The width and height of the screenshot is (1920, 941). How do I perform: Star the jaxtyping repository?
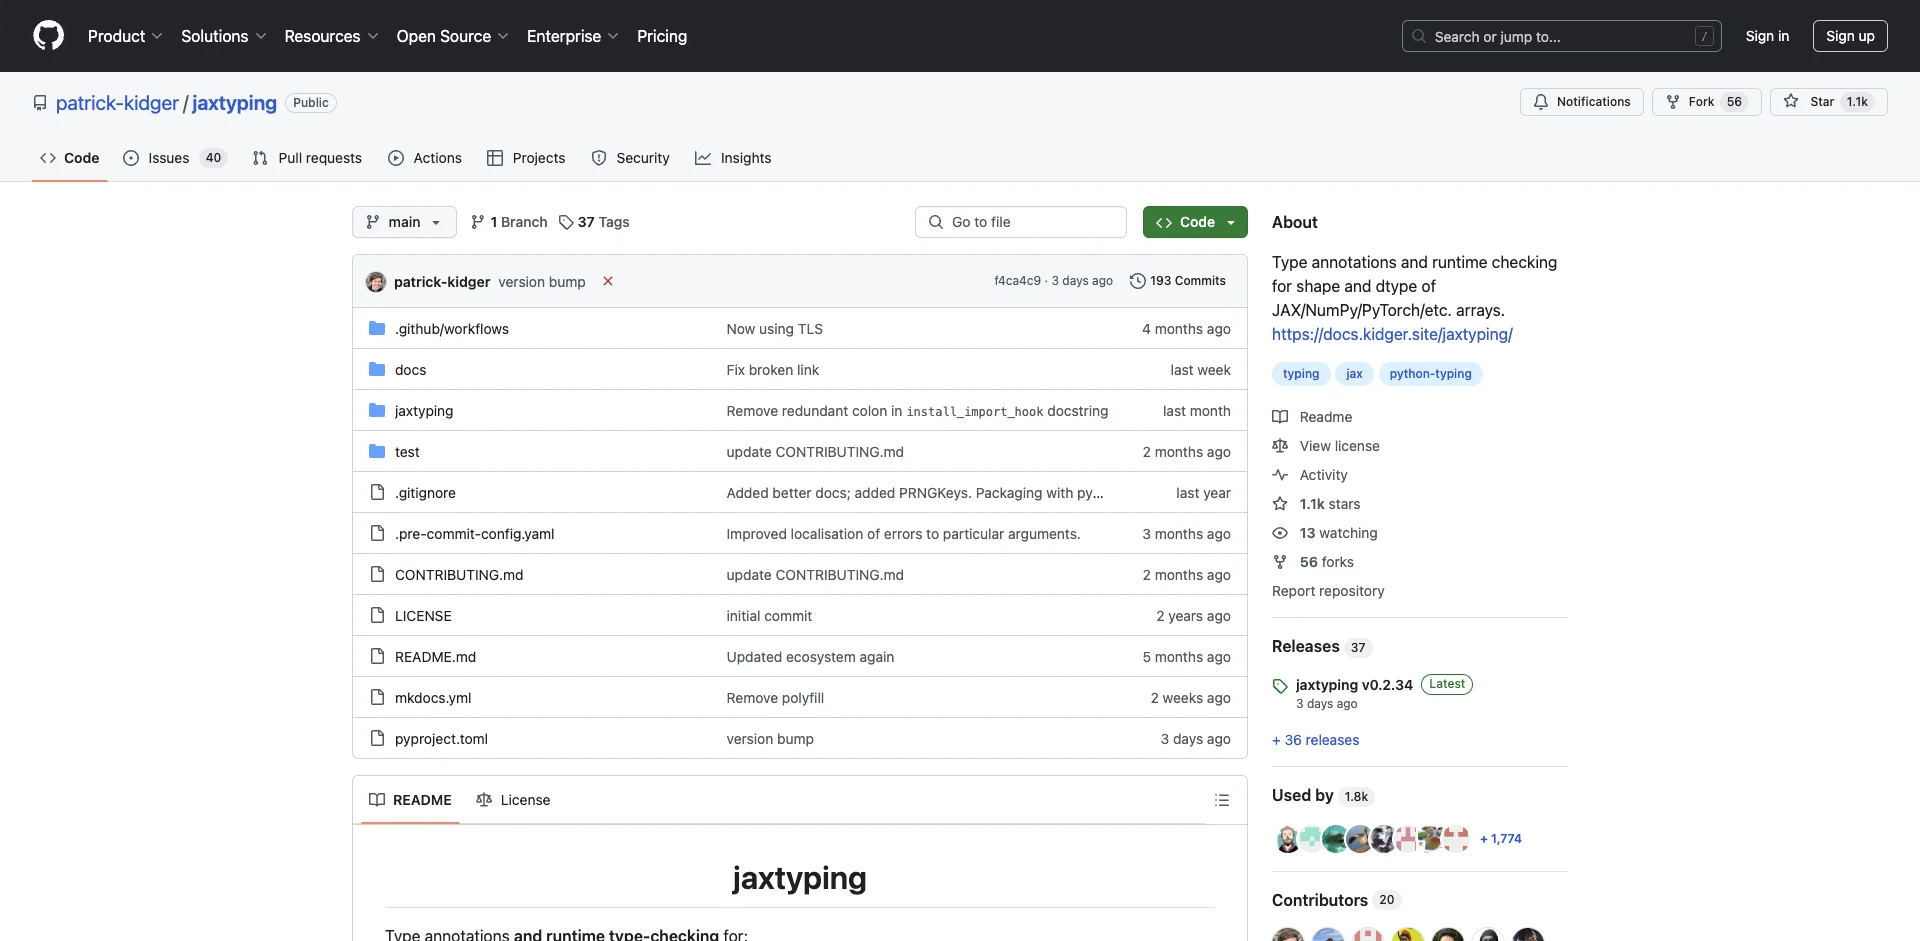coord(1828,102)
